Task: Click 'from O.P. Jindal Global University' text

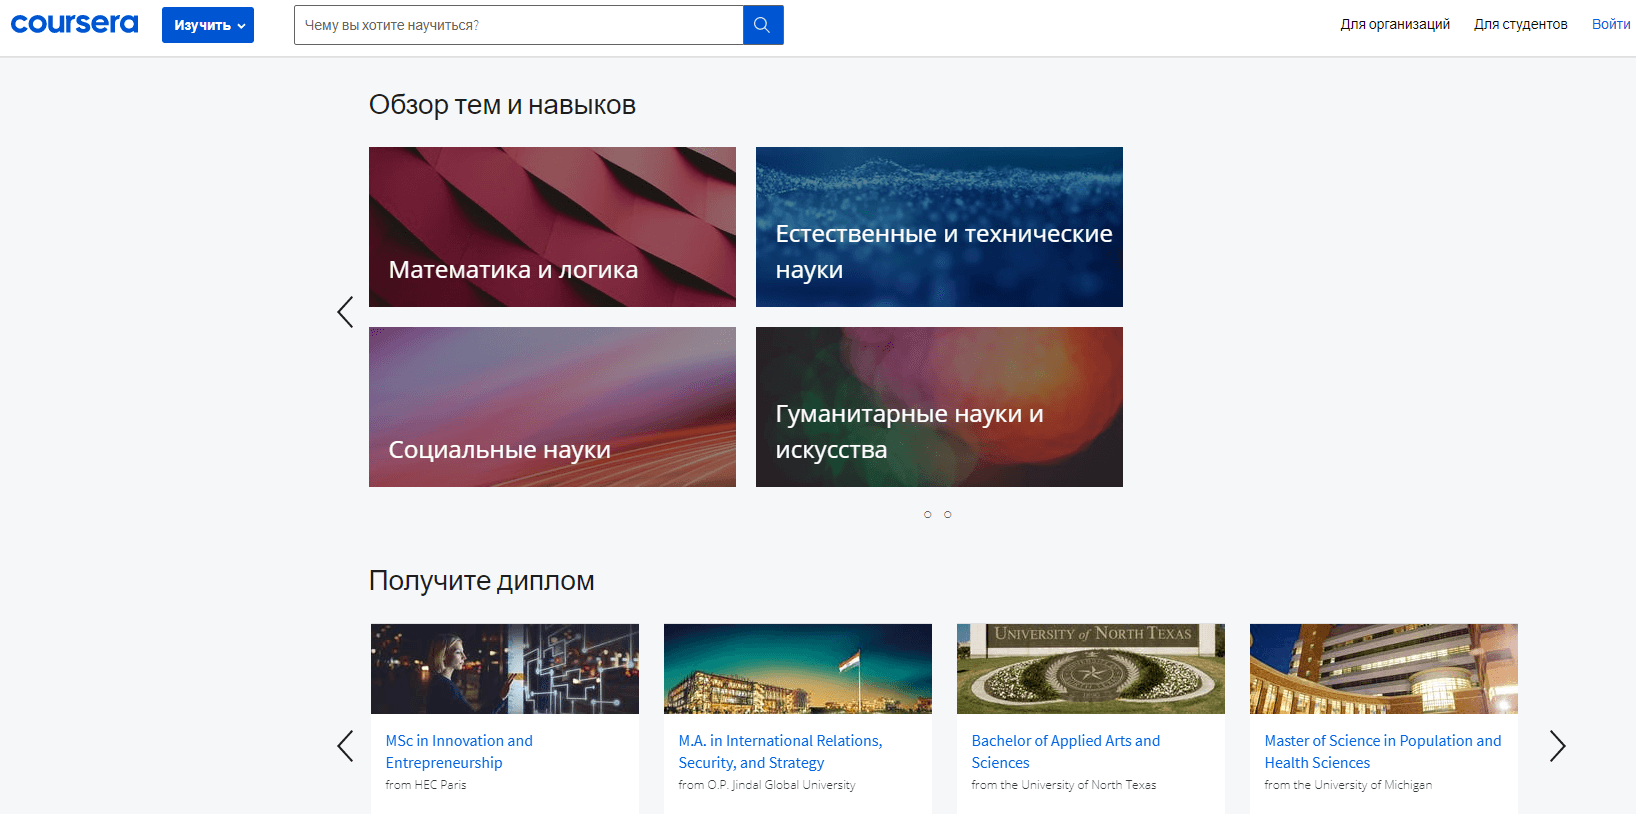Action: [767, 785]
